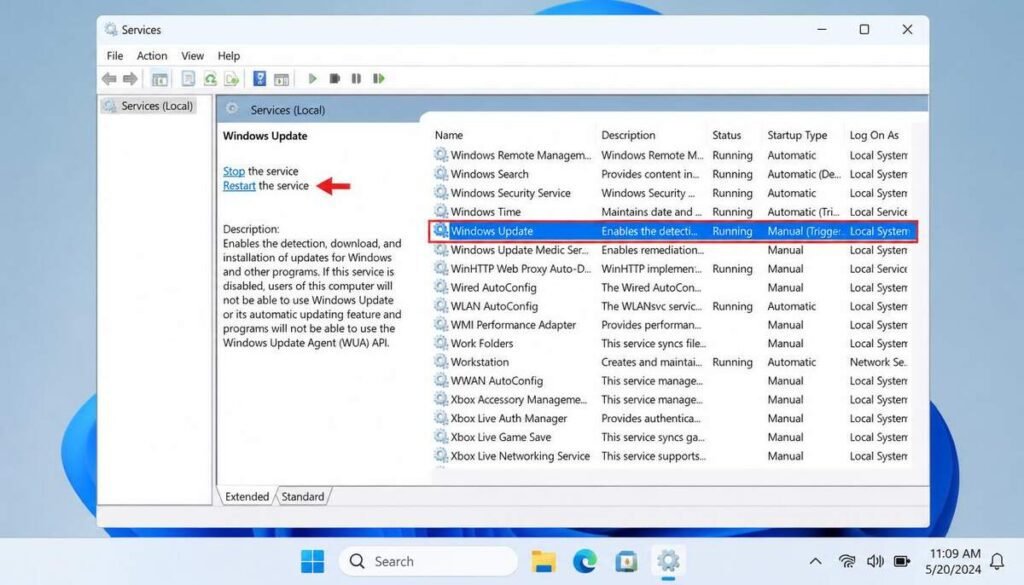The image size is (1024, 585).
Task: Sort by the Status column header
Action: 727,135
